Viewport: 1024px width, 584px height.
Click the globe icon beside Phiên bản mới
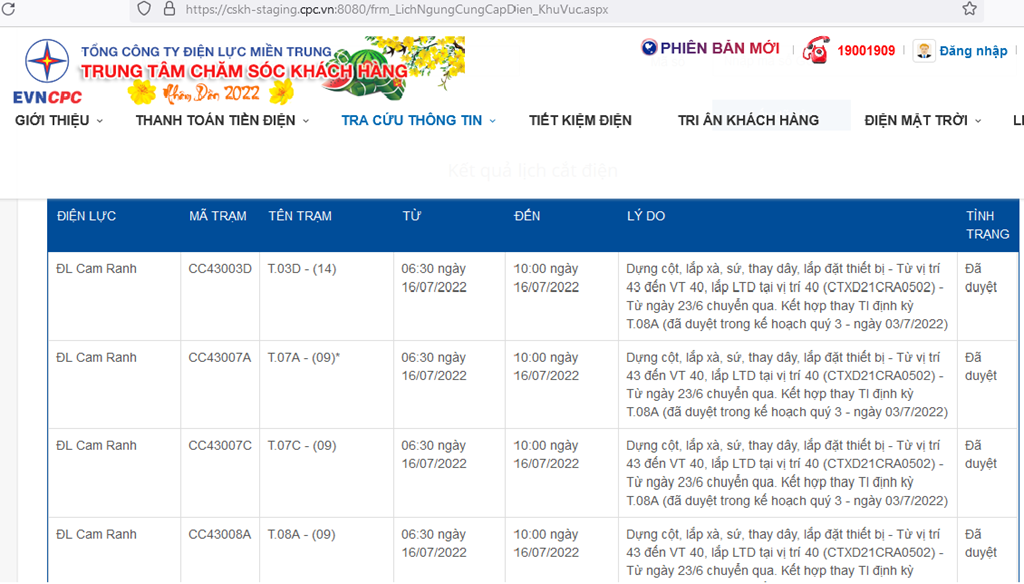pos(649,48)
